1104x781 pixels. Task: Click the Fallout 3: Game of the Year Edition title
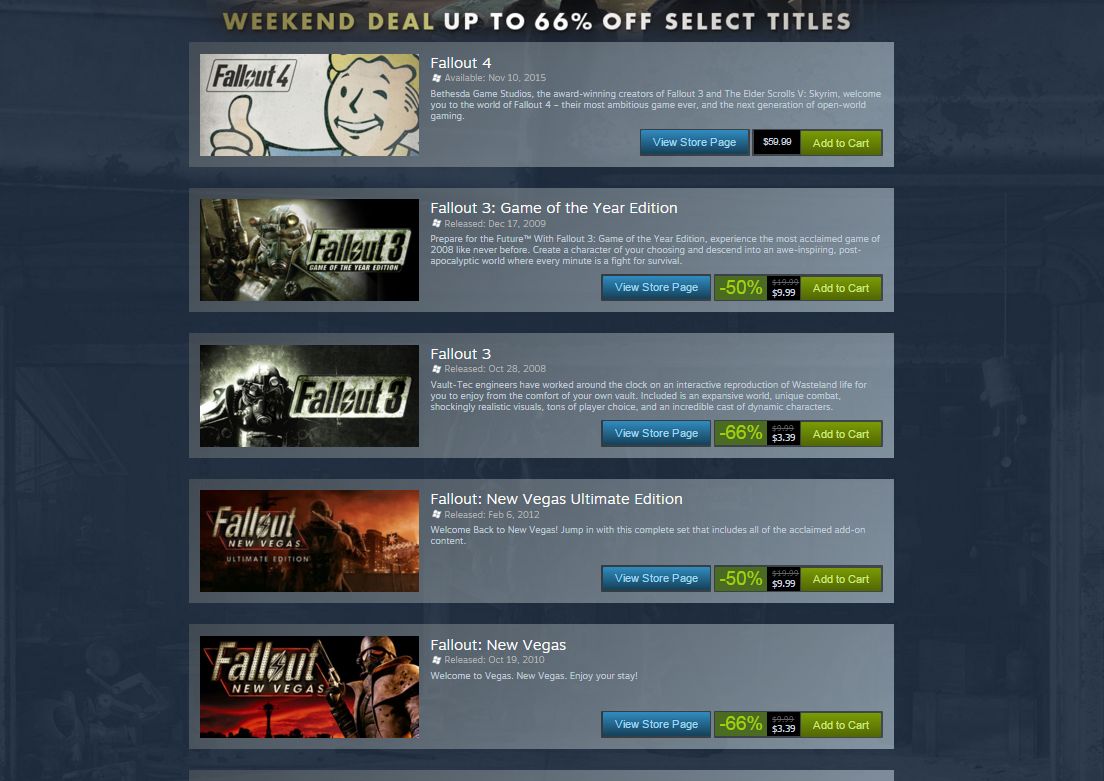point(553,208)
